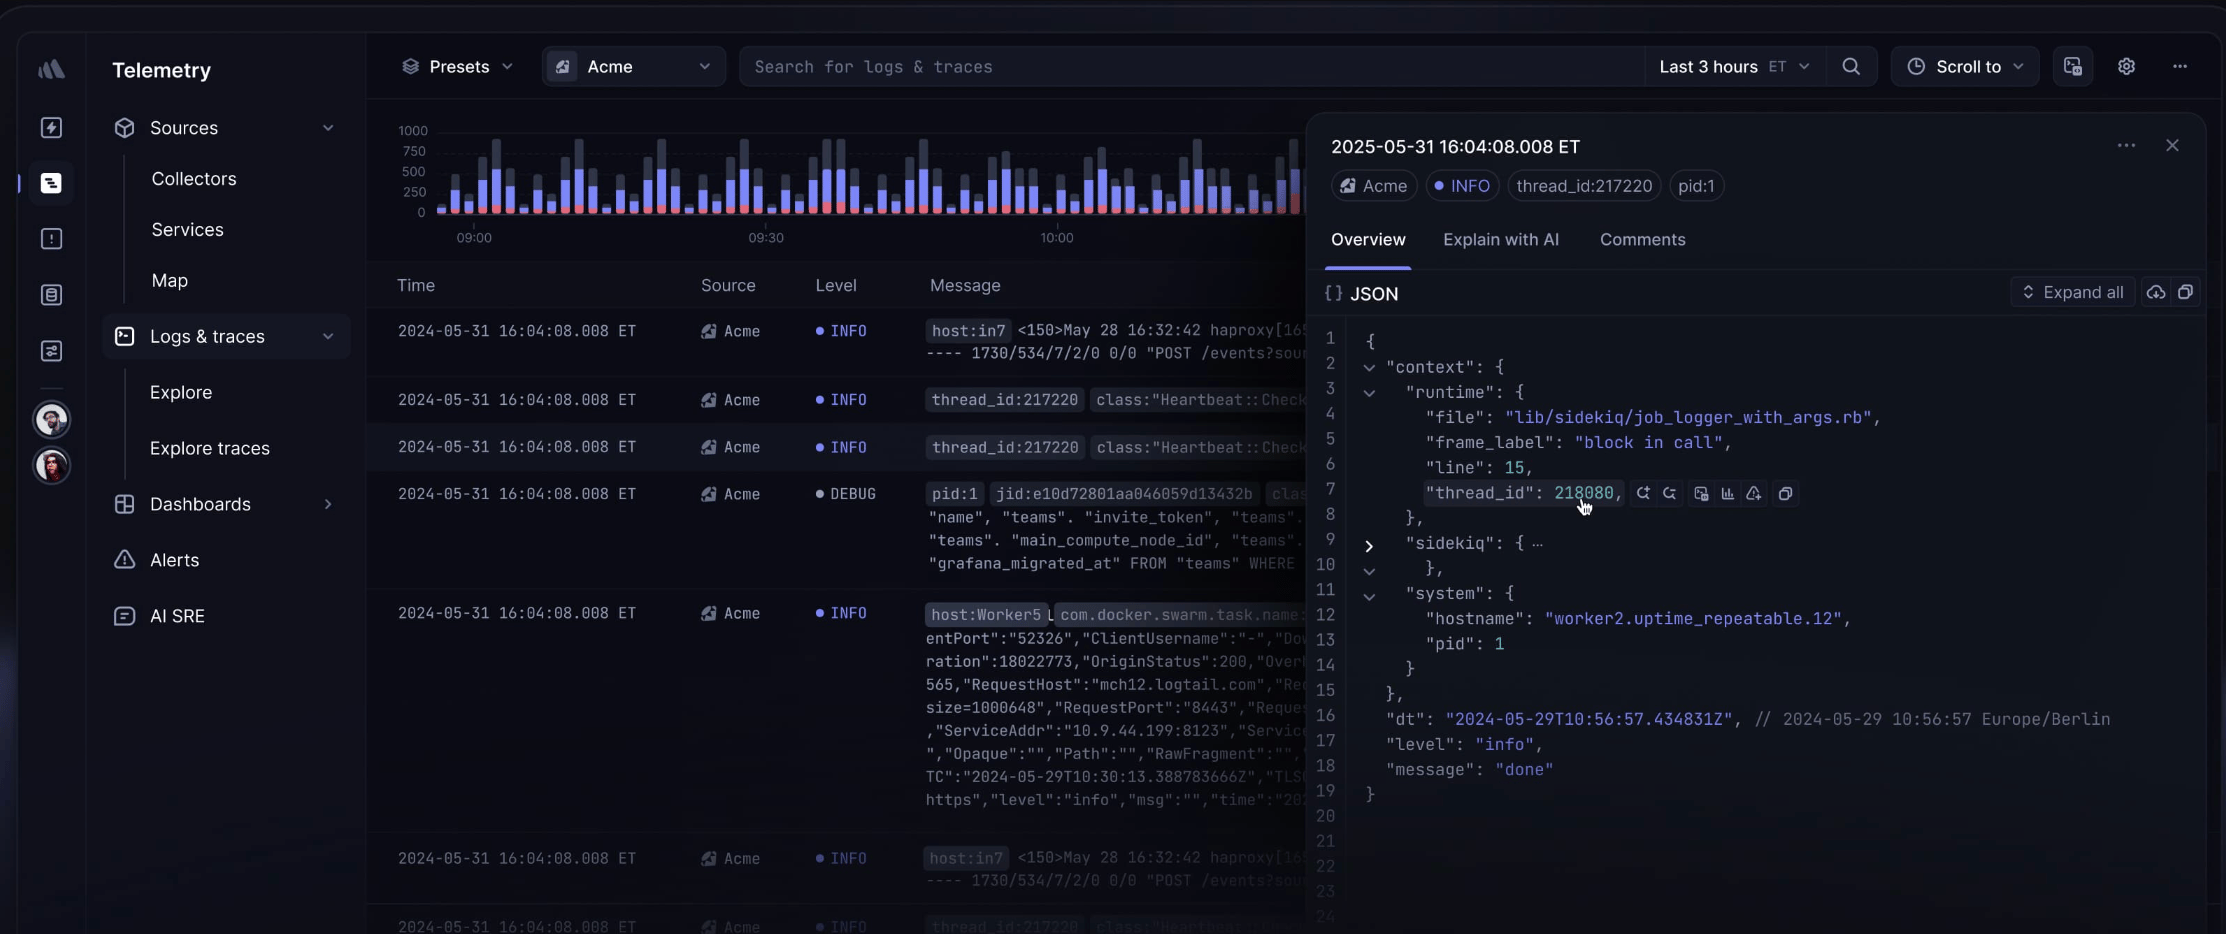Select the DEBUG log row
Image resolution: width=2226 pixels, height=934 pixels.
coord(835,529)
